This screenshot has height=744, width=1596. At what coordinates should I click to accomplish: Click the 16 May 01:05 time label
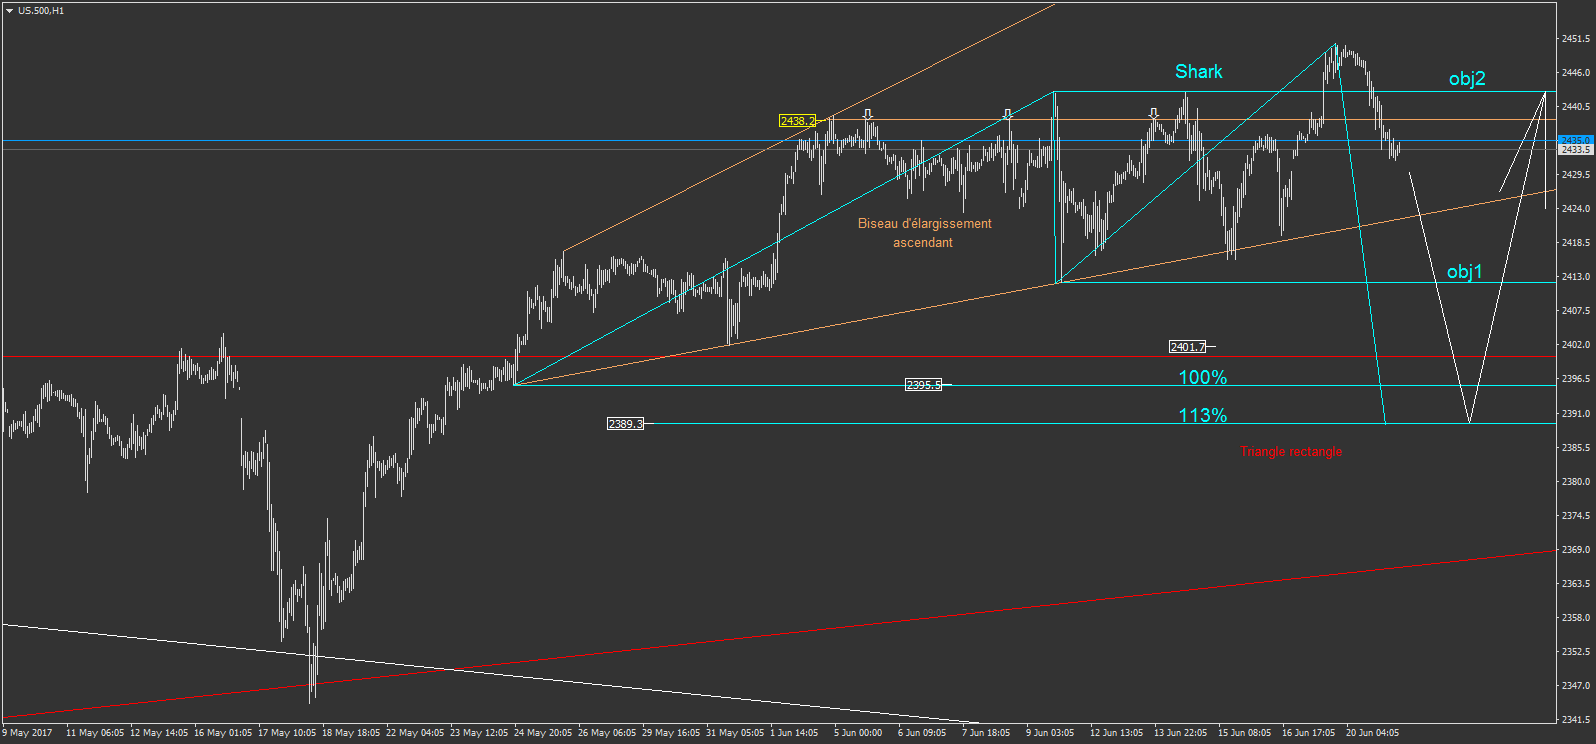223,733
